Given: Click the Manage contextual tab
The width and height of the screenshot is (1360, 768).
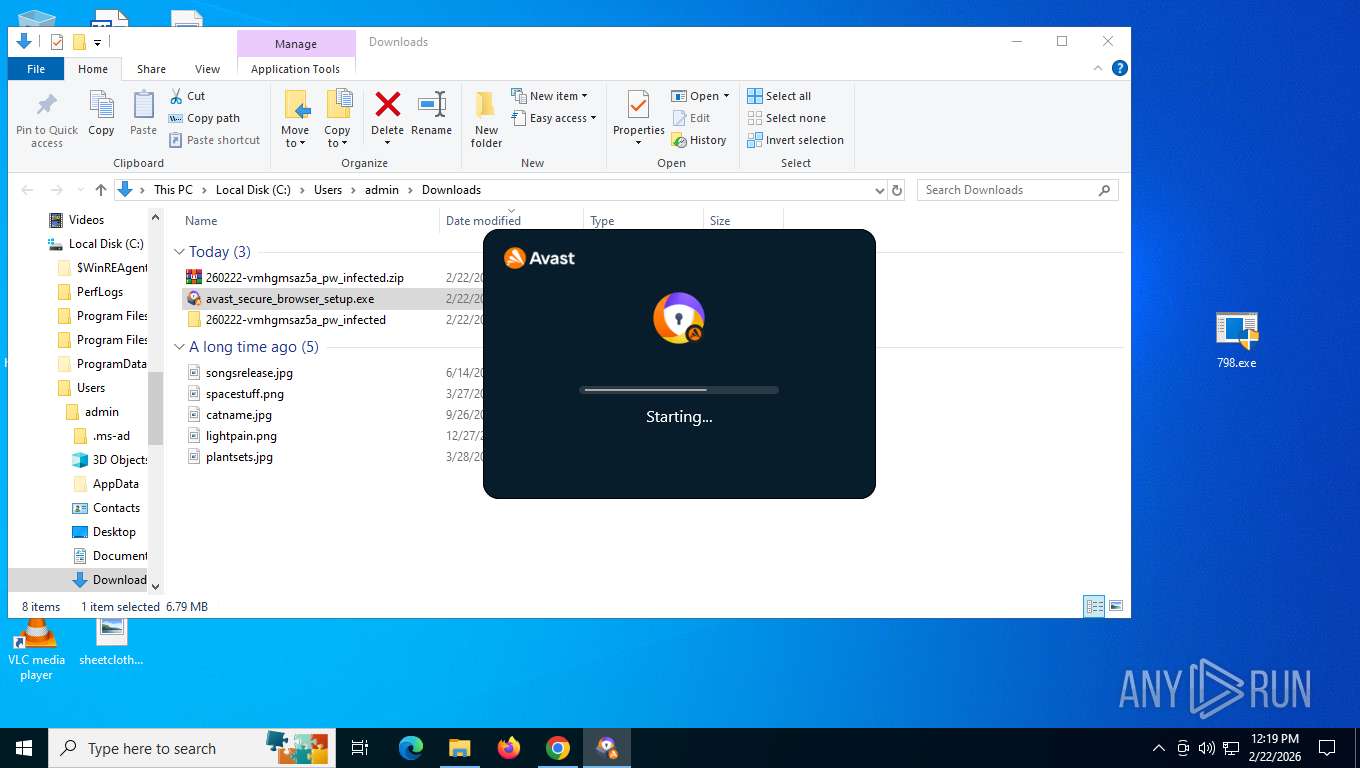Looking at the screenshot, I should point(296,44).
